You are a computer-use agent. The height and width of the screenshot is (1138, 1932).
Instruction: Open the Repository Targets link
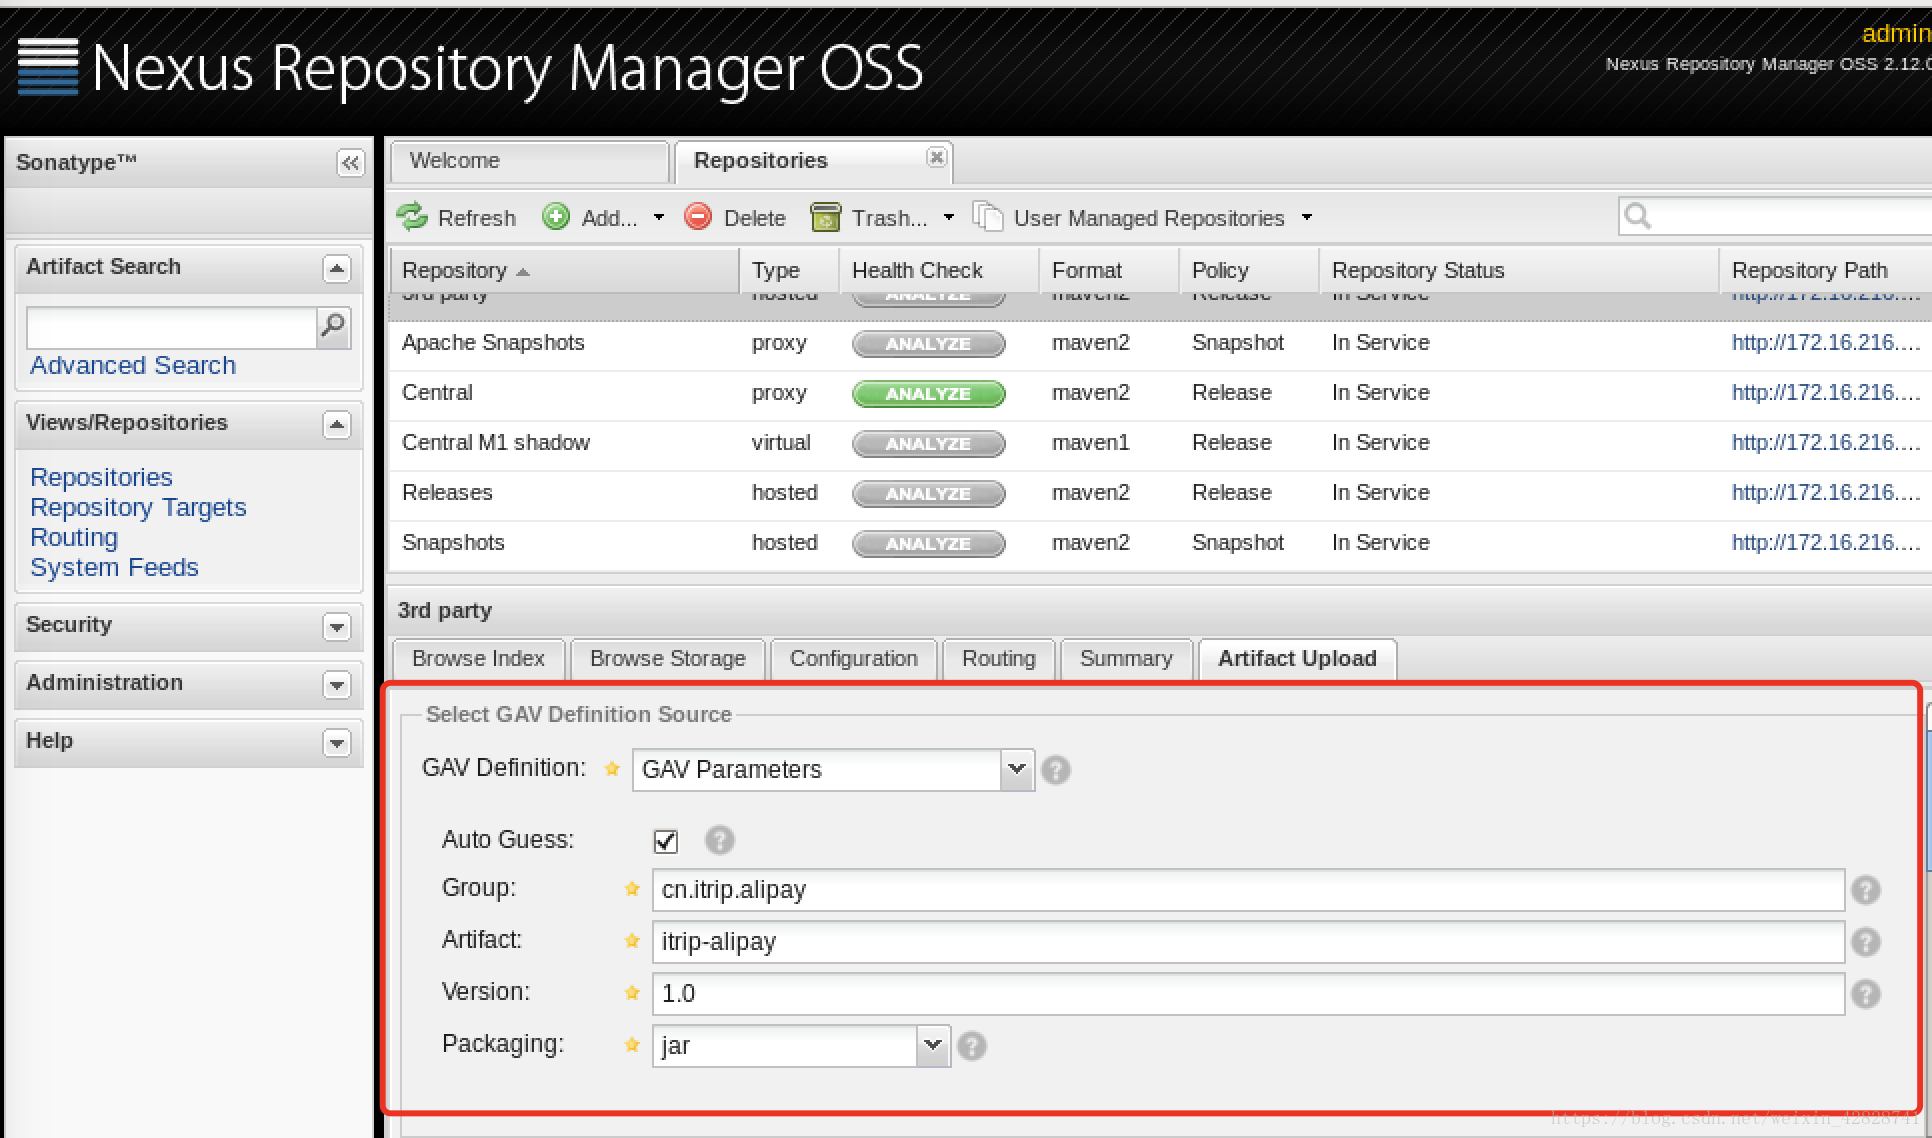point(138,507)
